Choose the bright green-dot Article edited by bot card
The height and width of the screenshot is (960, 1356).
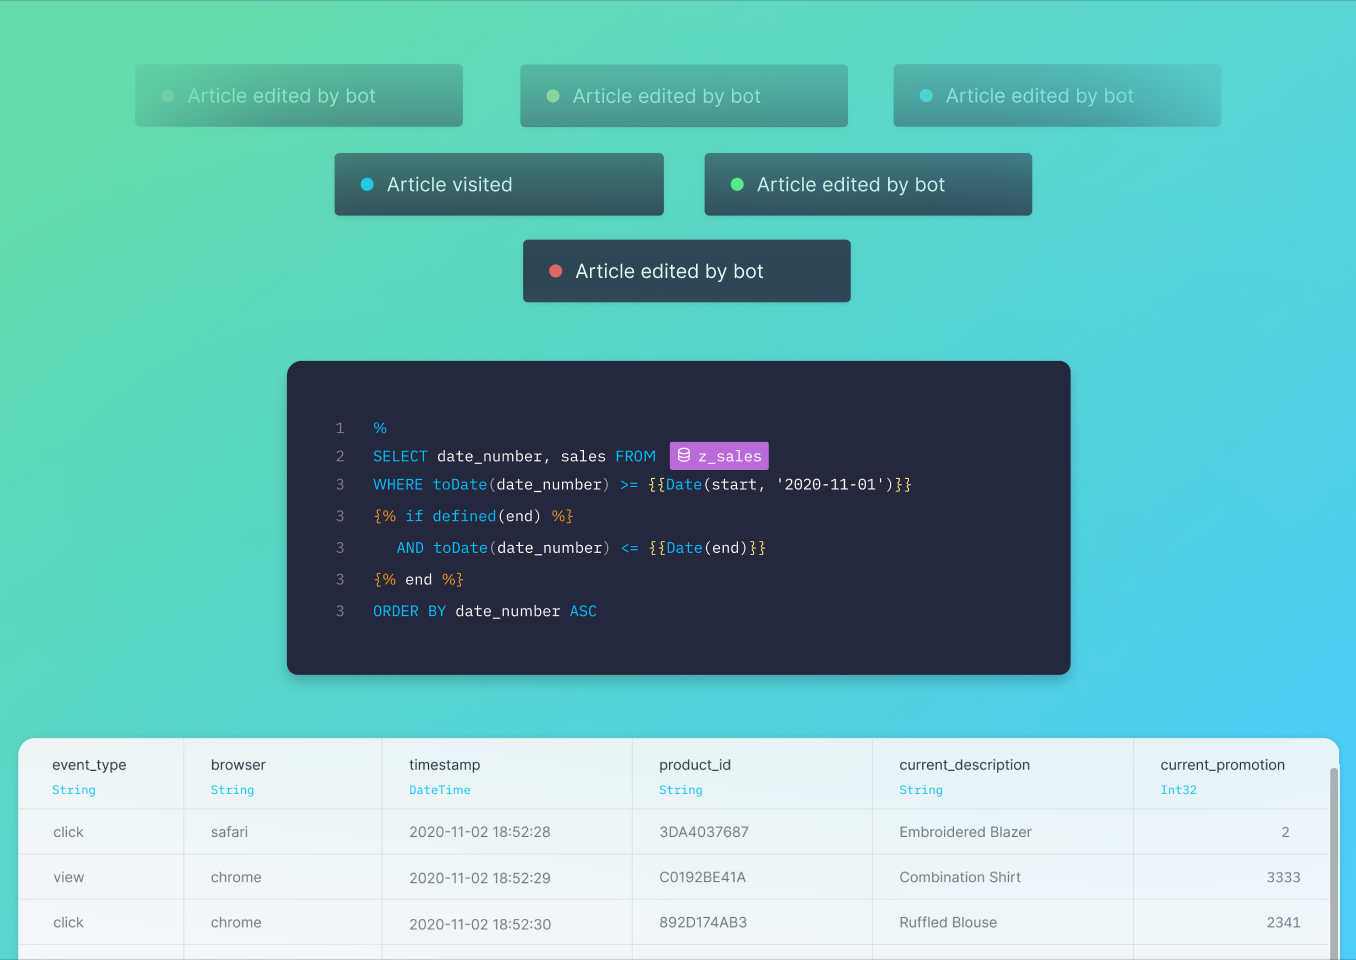click(868, 184)
